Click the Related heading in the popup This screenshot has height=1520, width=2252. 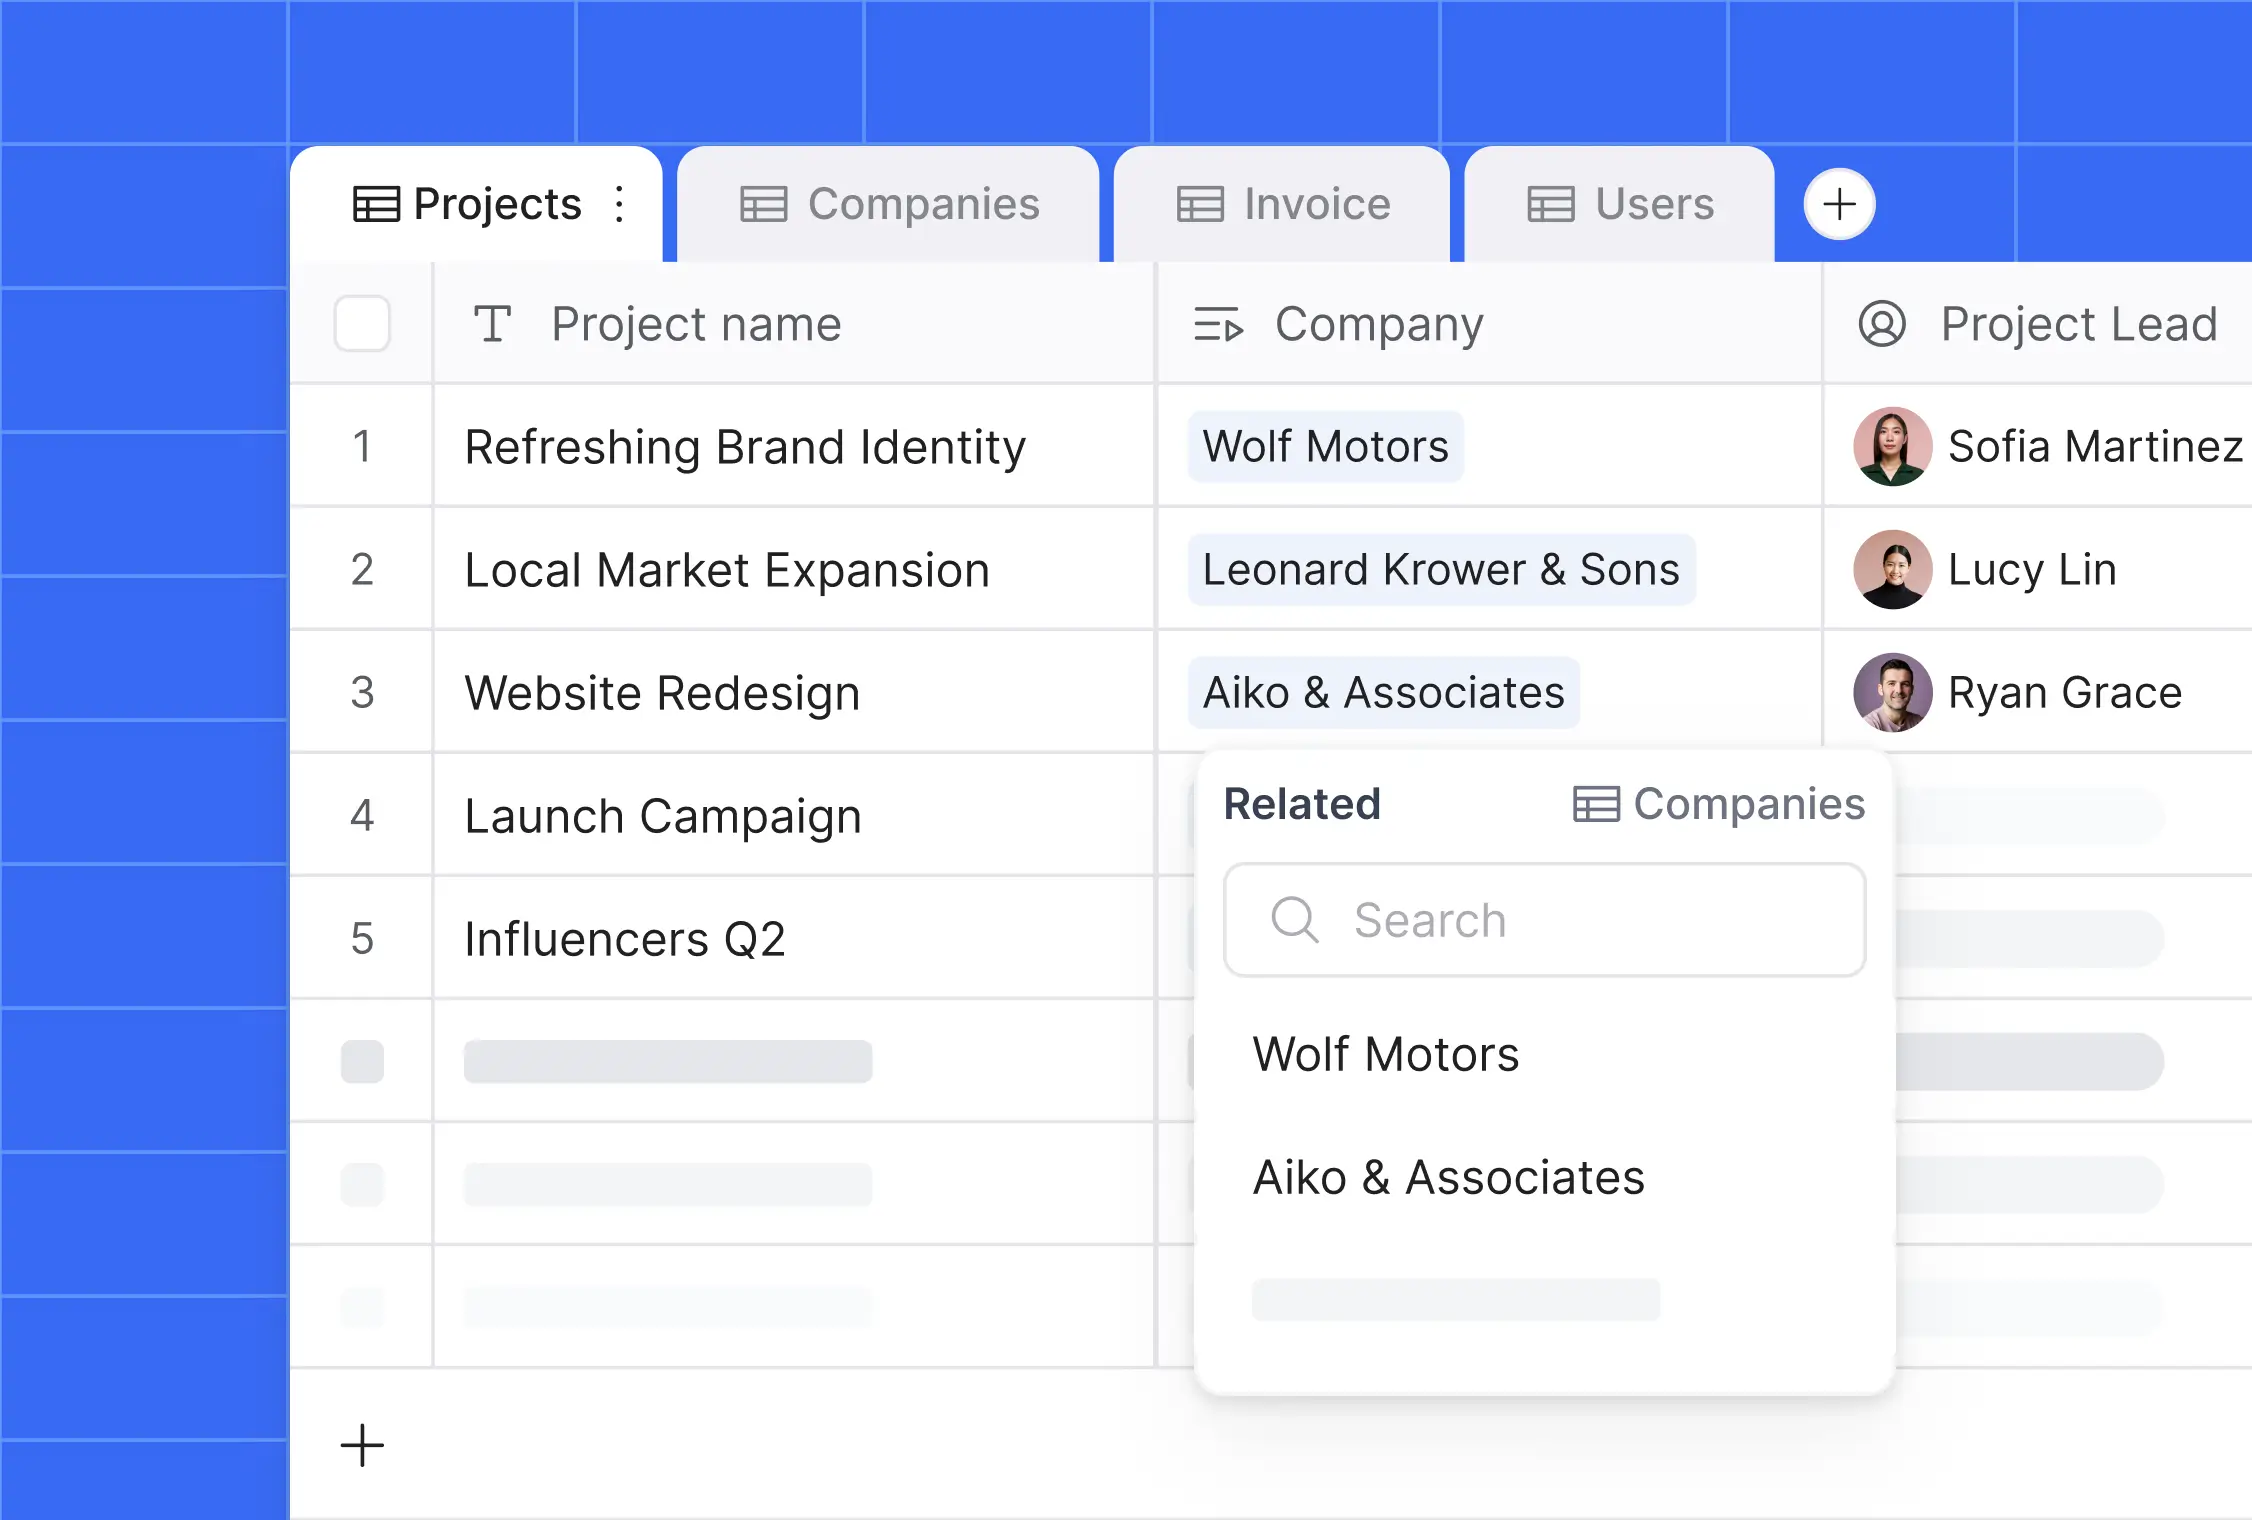click(x=1302, y=804)
